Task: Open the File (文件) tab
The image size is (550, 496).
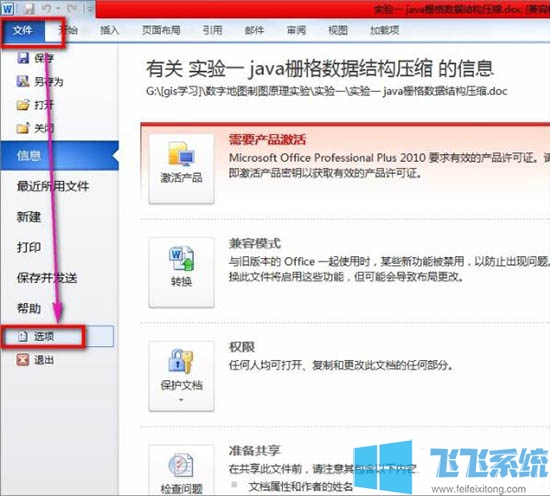Action: pyautogui.click(x=23, y=31)
